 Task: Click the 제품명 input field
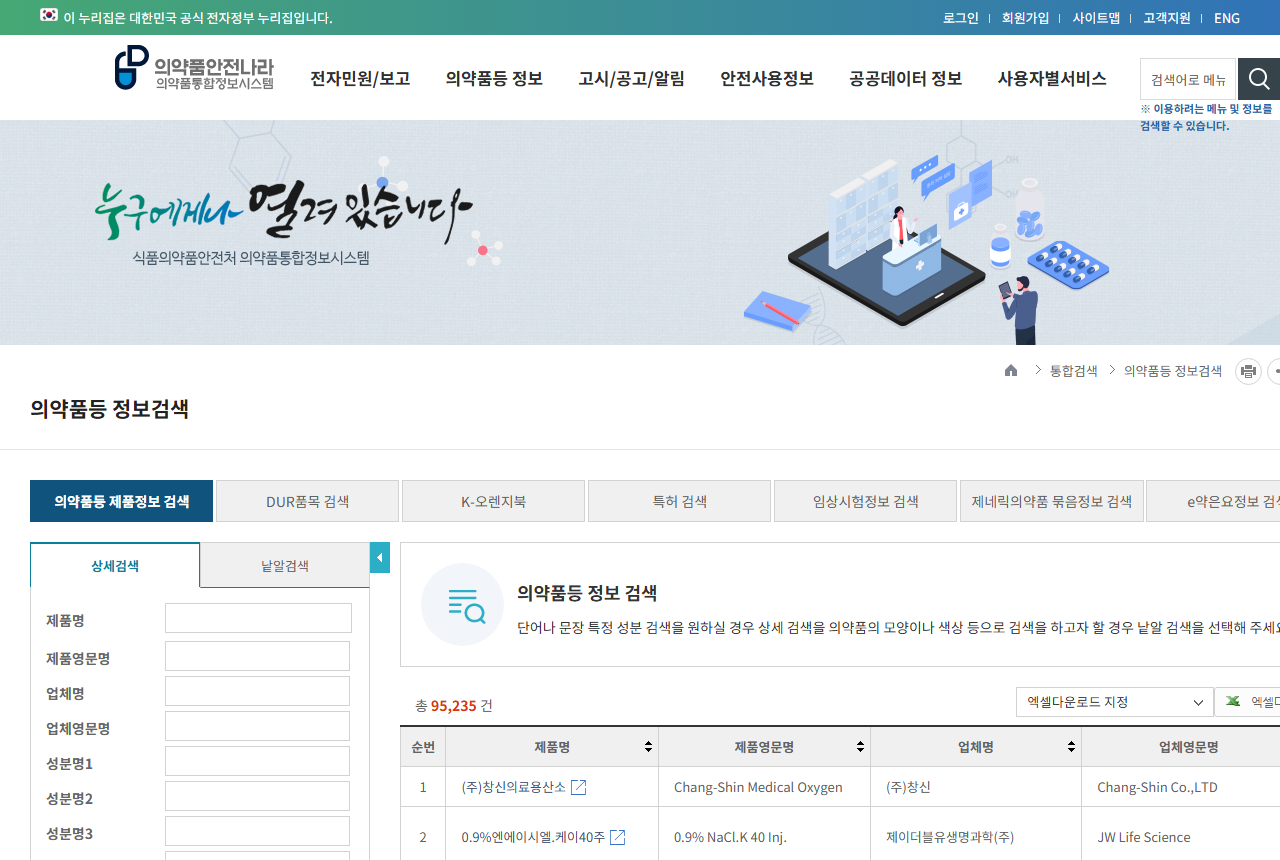258,618
